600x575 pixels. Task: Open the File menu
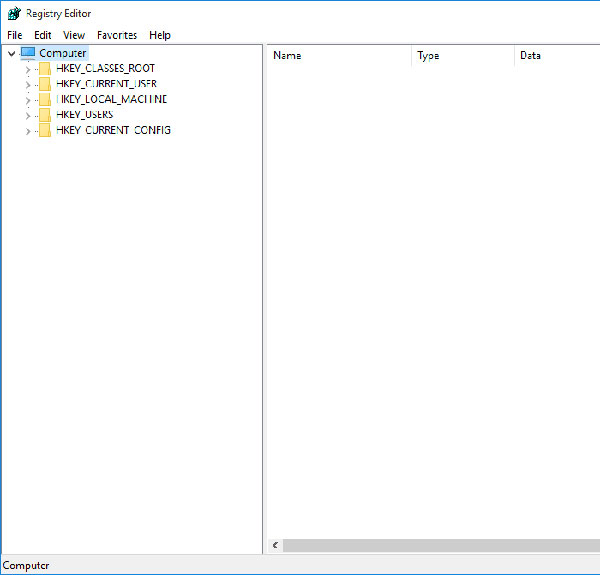(15, 35)
